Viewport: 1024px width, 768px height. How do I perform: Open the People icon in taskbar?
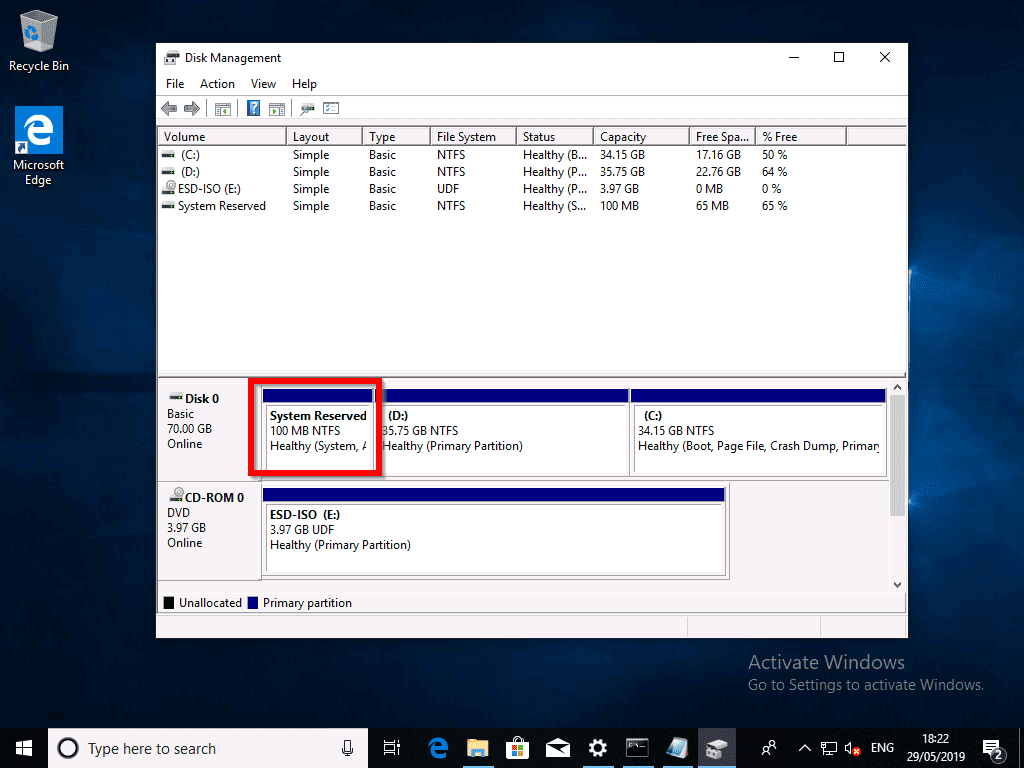(x=769, y=748)
